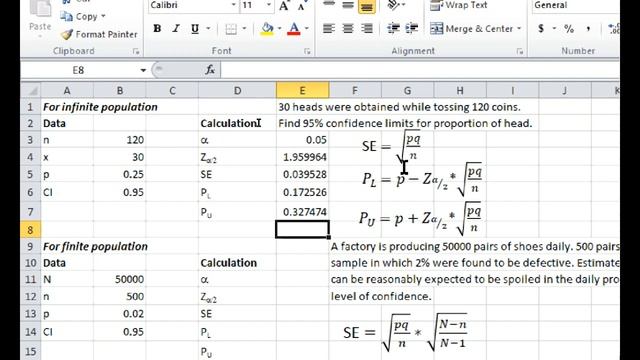Image resolution: width=640 pixels, height=360 pixels.
Task: Select cell B12 with 500
Action: pyautogui.click(x=120, y=296)
